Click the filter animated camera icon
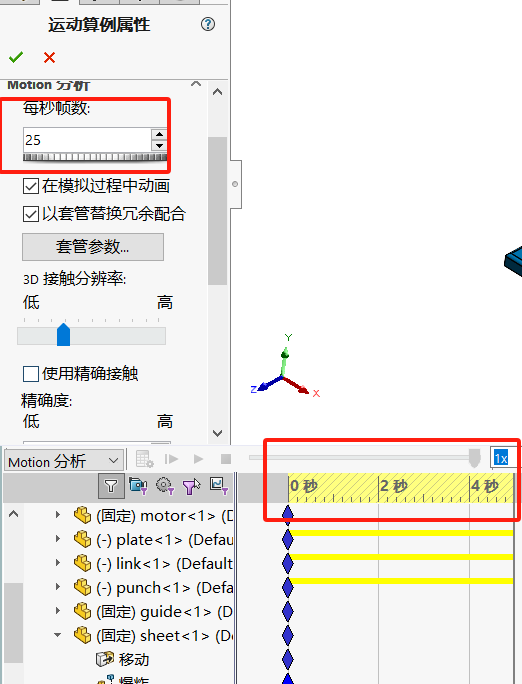The height and width of the screenshot is (684, 522). point(138,486)
